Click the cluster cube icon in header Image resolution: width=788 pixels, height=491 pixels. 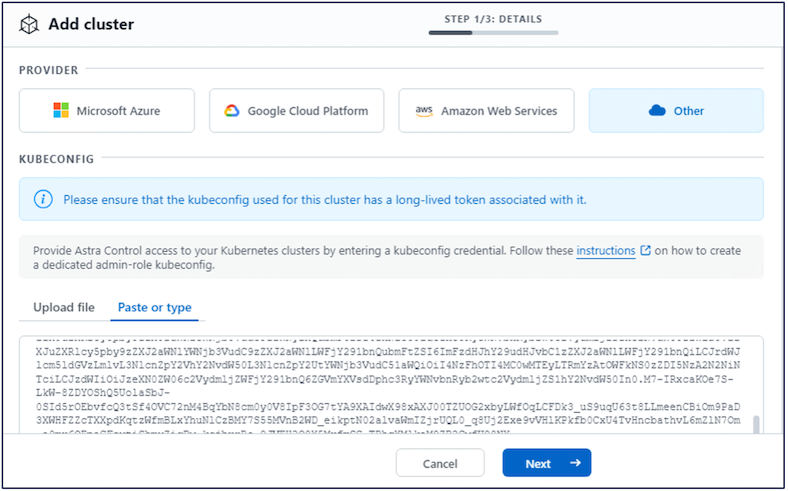pyautogui.click(x=29, y=24)
